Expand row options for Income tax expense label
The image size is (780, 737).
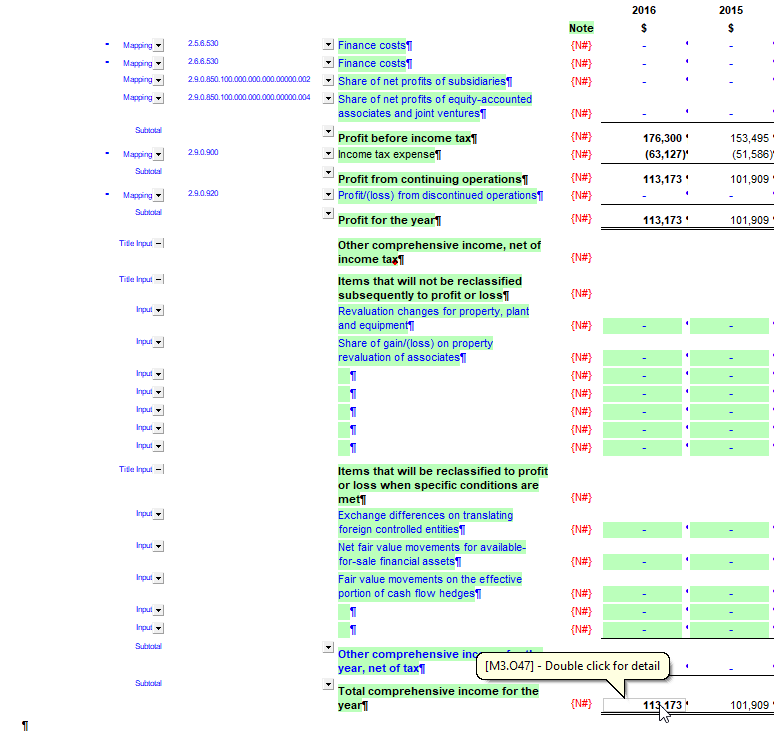pos(328,154)
